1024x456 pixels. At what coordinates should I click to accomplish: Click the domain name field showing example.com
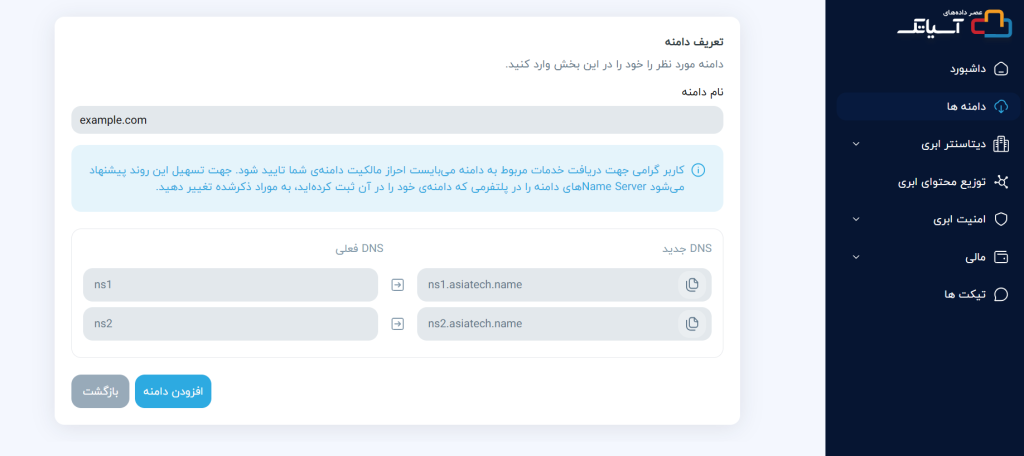pos(397,120)
